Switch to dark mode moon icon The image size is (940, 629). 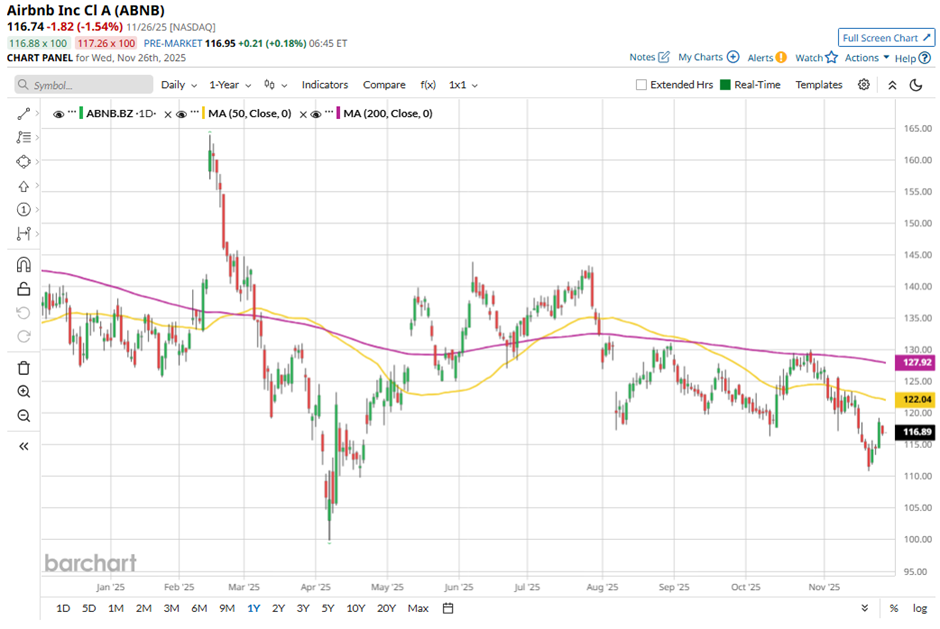(x=915, y=85)
